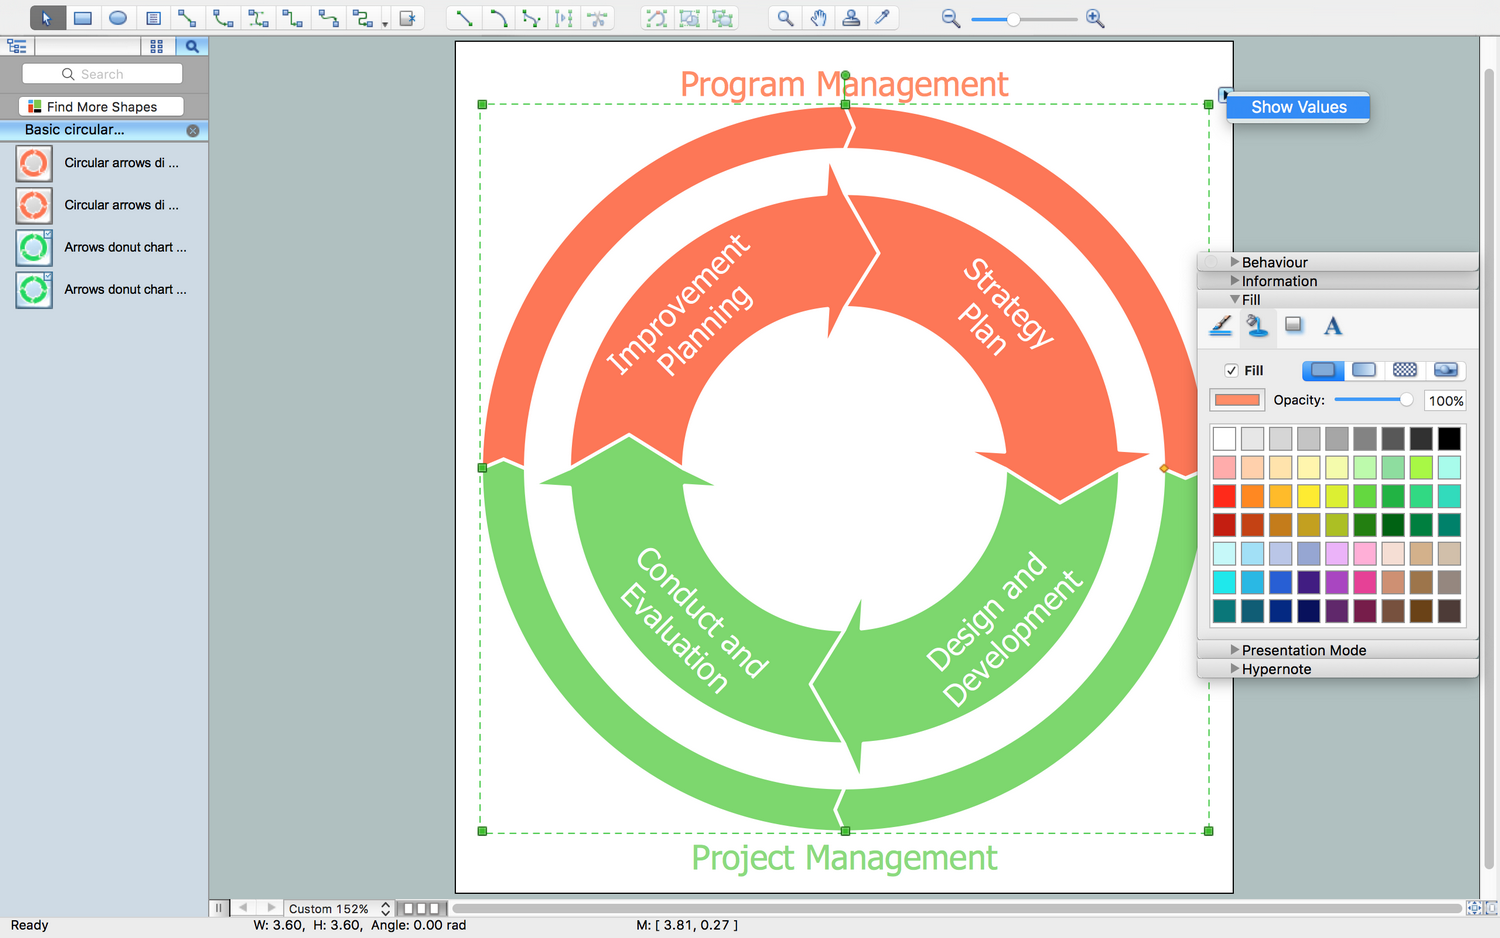The height and width of the screenshot is (938, 1500).
Task: Enable the pattern fill mode
Action: pos(1404,370)
